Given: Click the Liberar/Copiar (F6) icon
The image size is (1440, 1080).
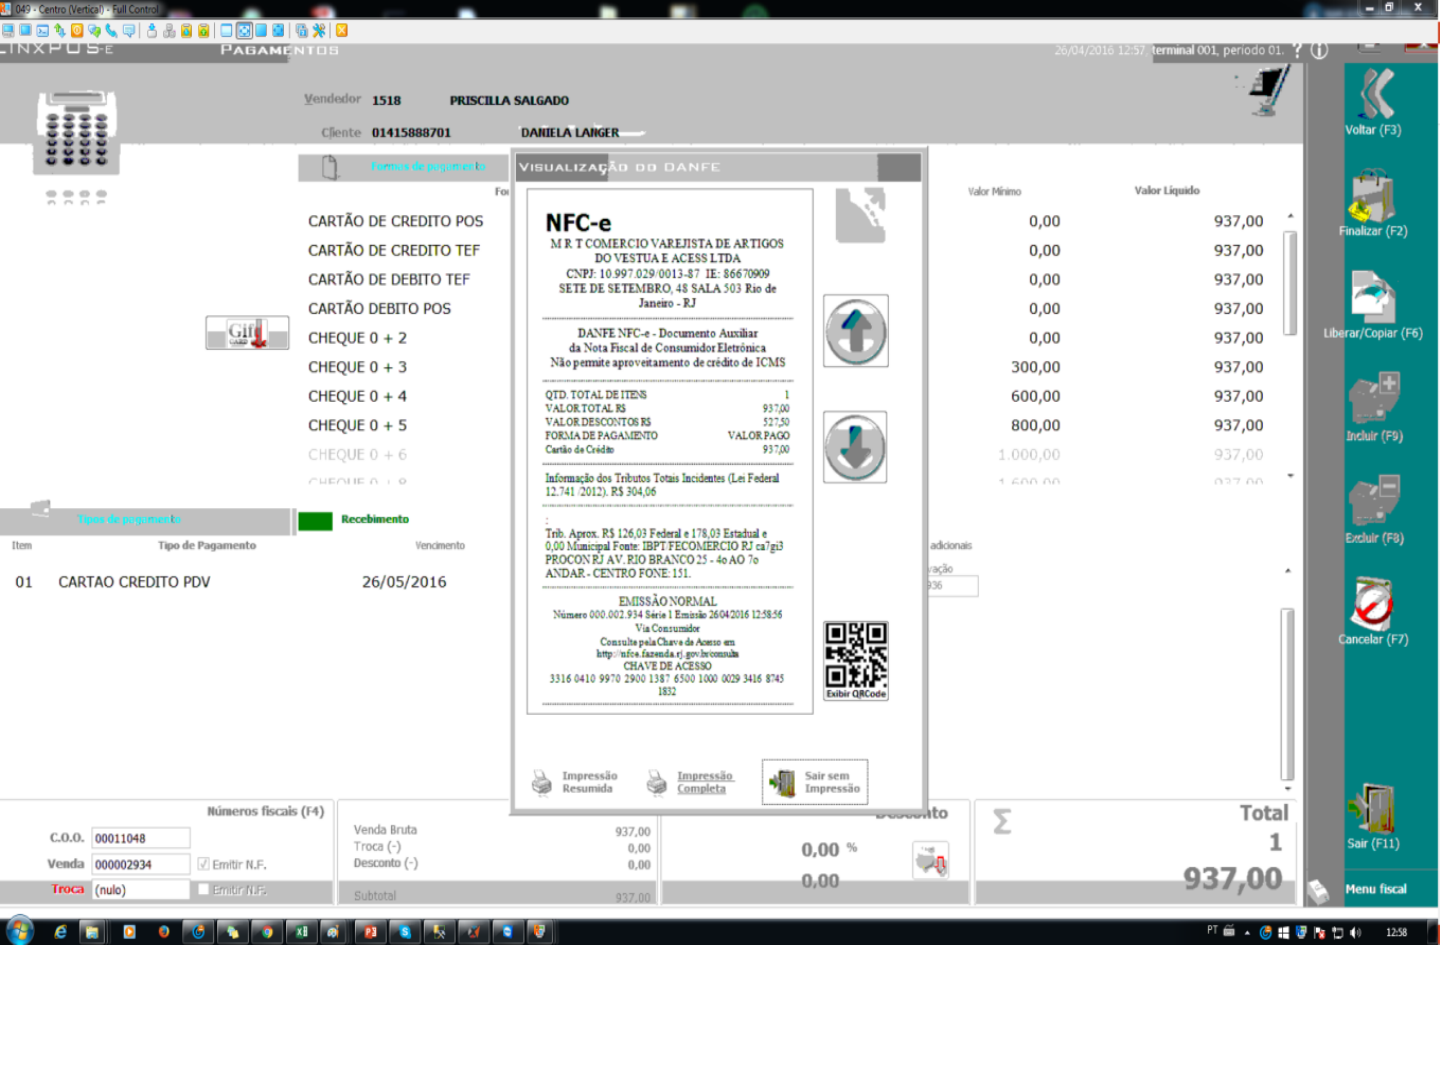Looking at the screenshot, I should [x=1373, y=297].
